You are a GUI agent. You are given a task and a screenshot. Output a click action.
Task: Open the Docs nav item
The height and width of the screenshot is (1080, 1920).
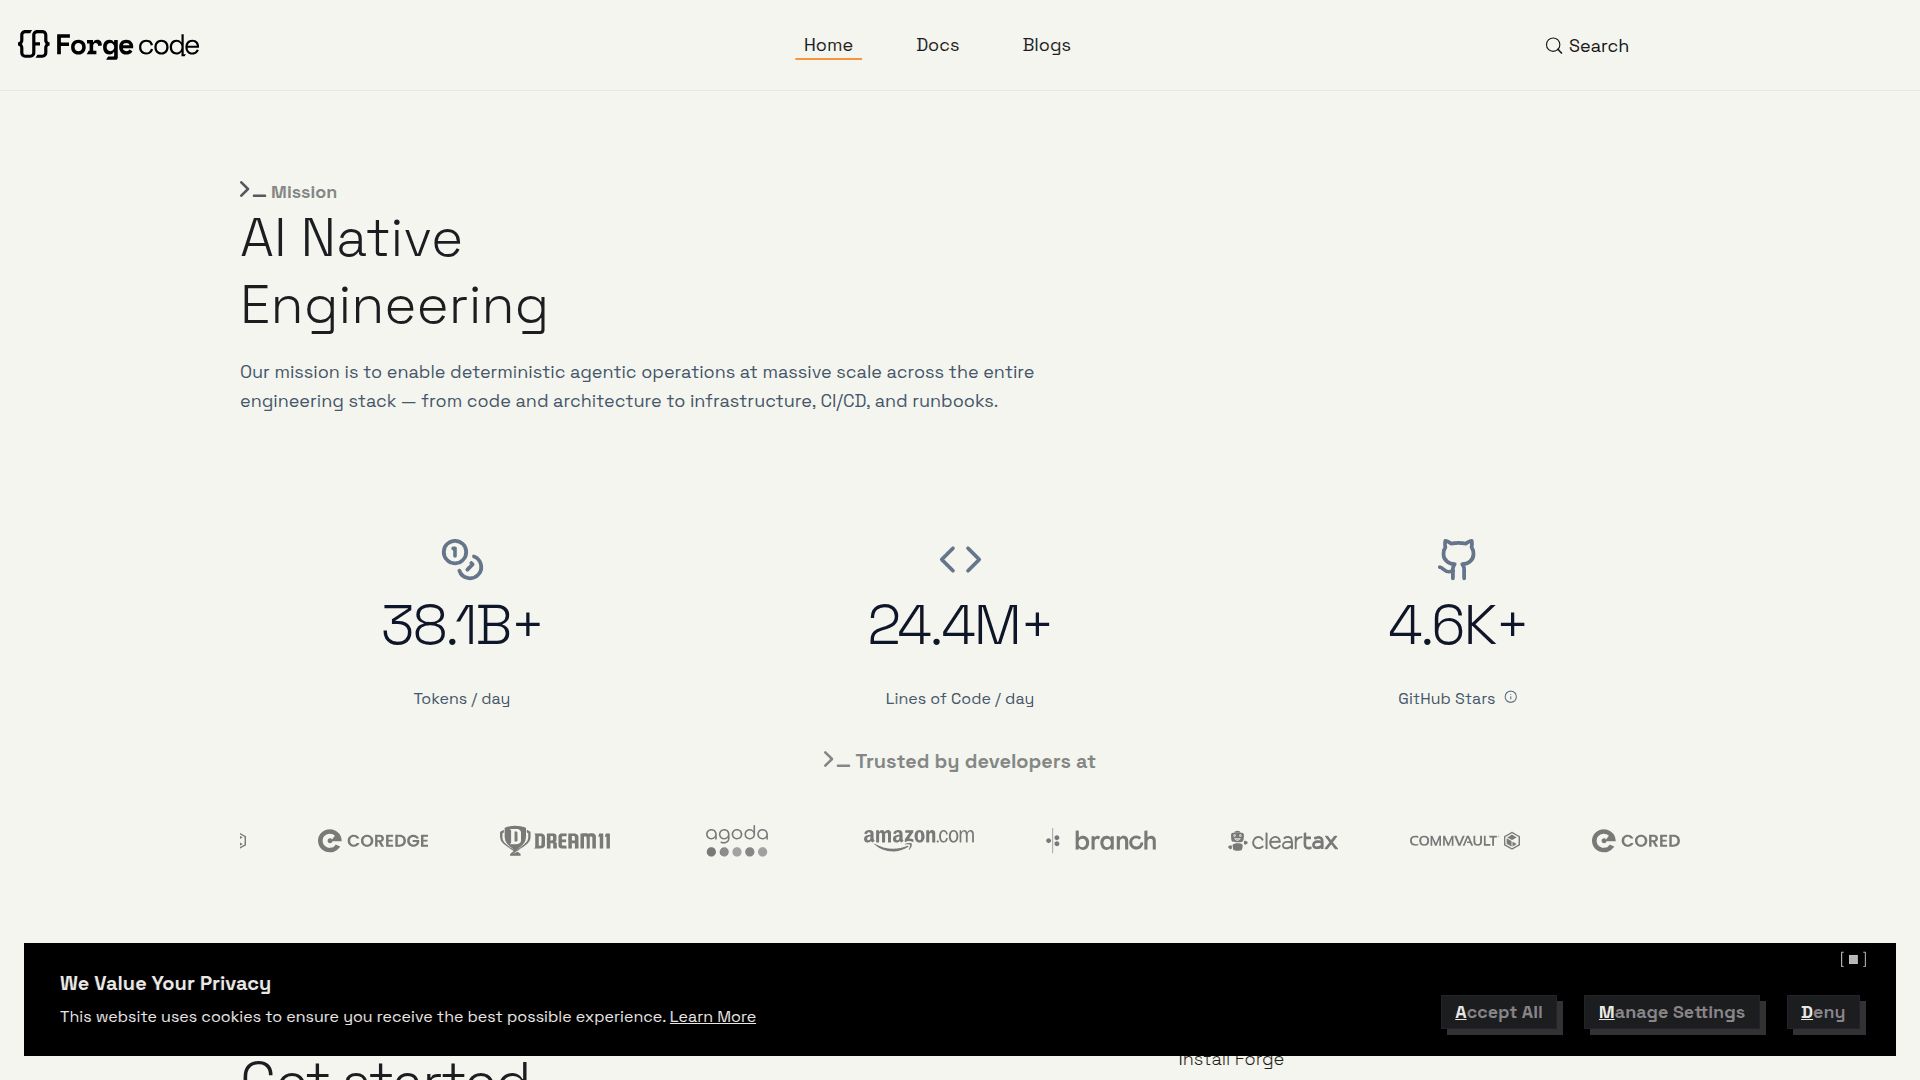937,45
